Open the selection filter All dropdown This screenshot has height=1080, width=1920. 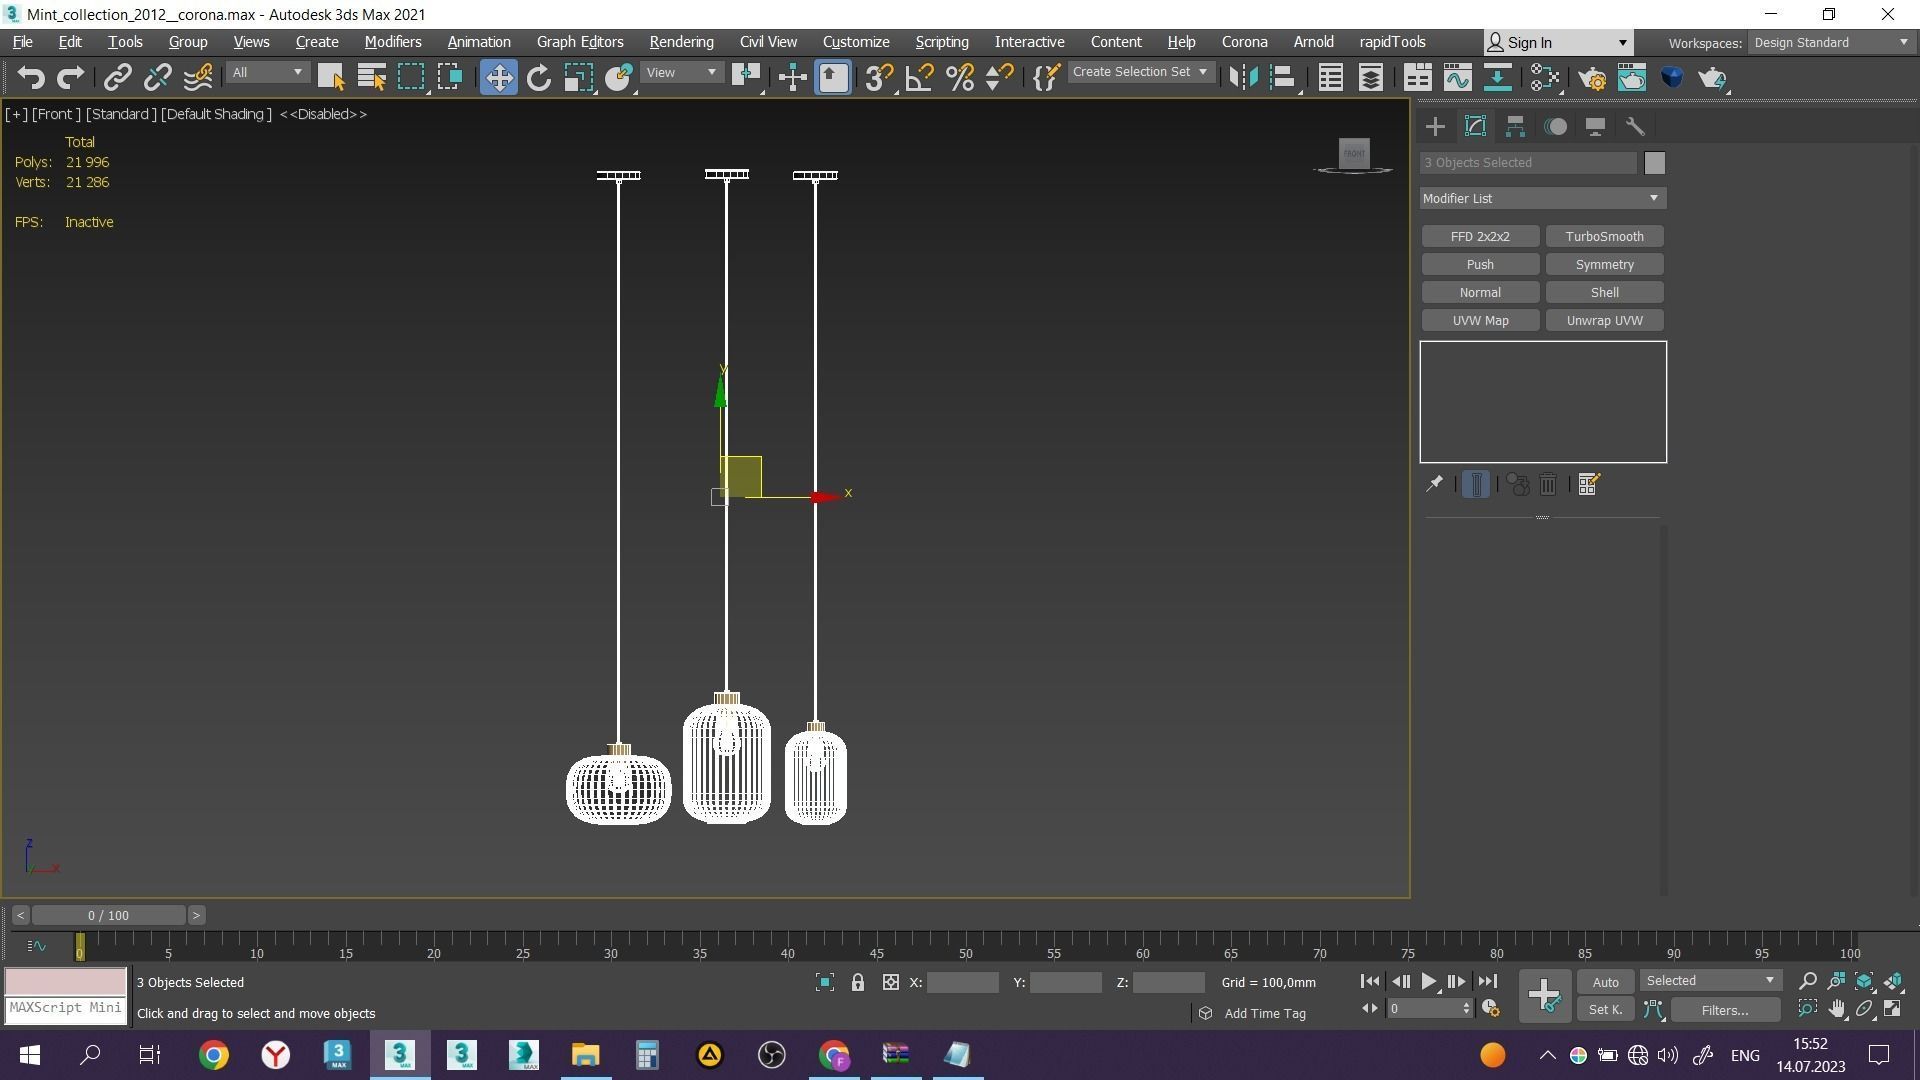[x=267, y=73]
